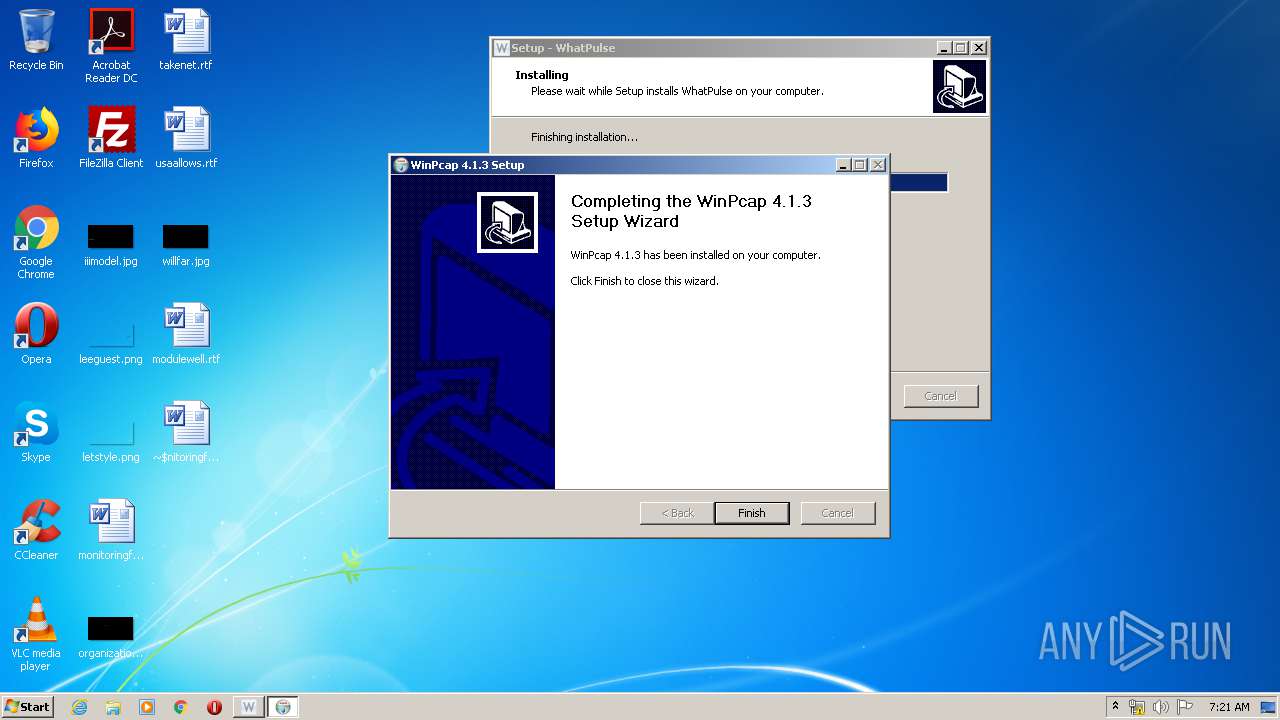Open Windows Media Player from taskbar

click(147, 707)
